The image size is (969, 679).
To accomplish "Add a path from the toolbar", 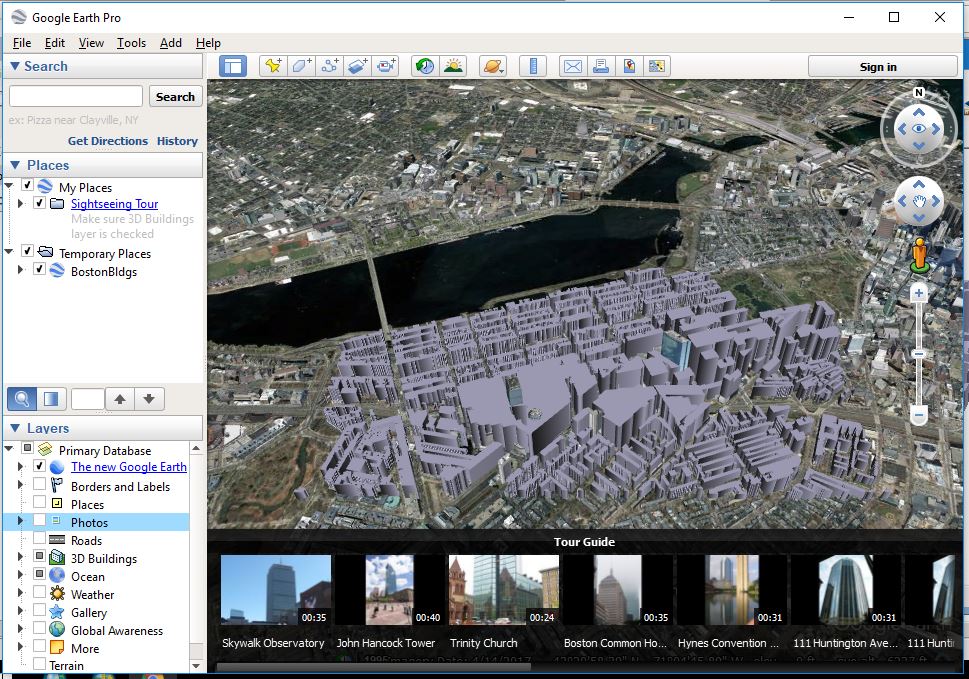I will (x=329, y=66).
